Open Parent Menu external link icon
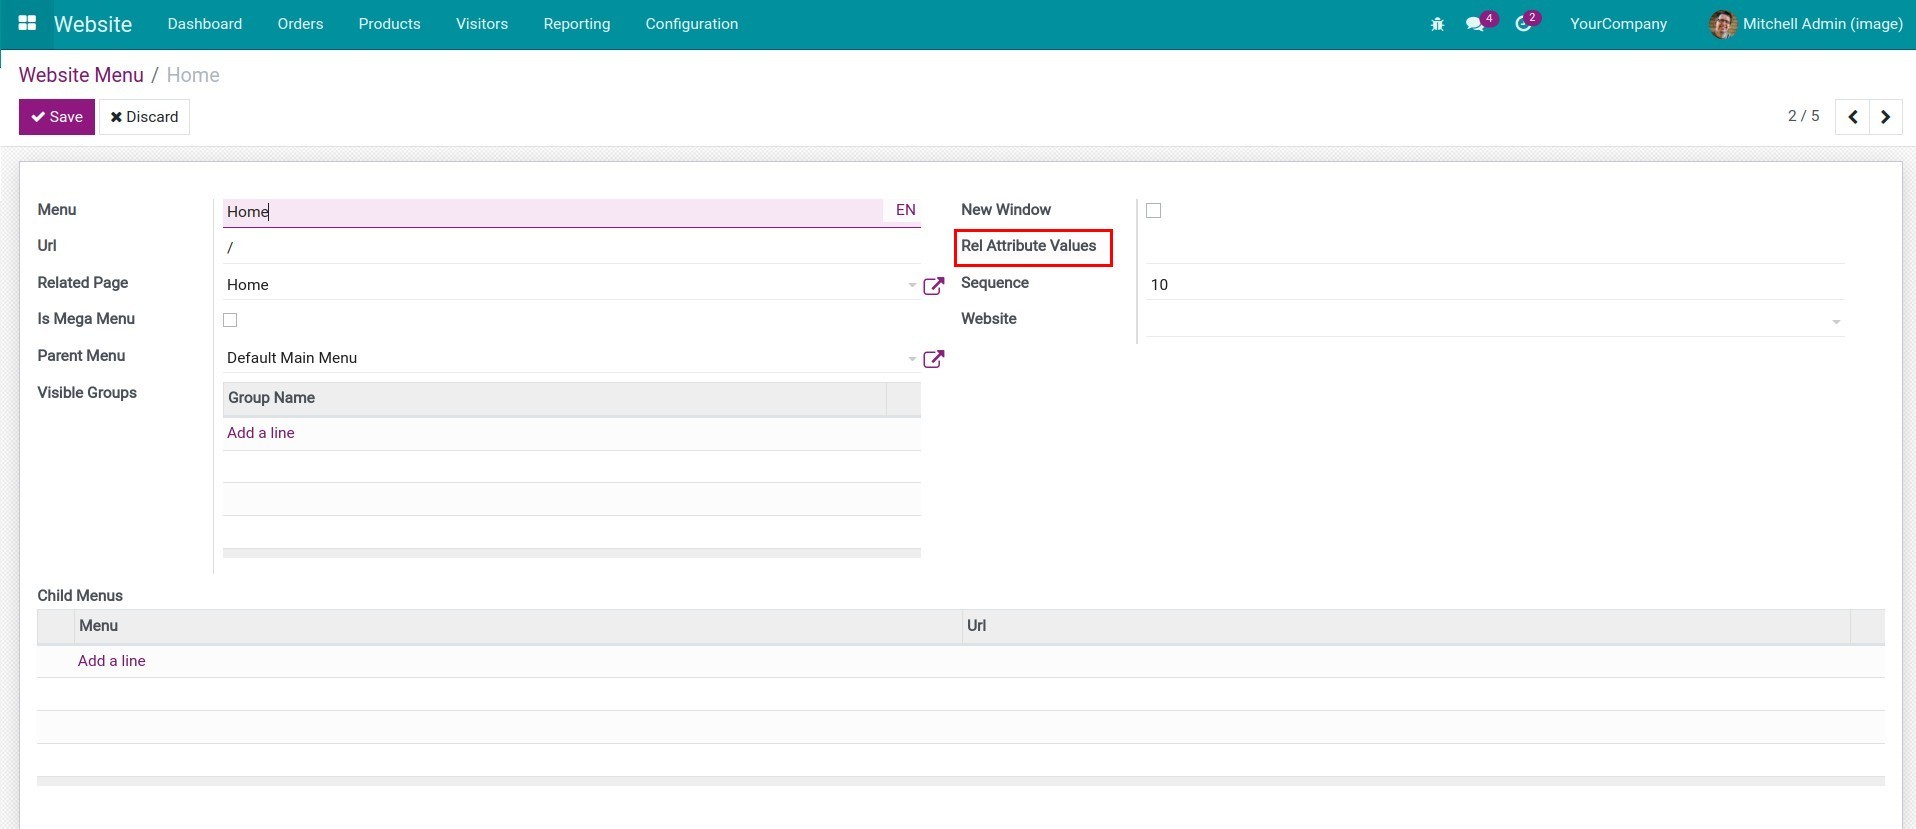Screen dimensions: 1916x829 point(933,359)
